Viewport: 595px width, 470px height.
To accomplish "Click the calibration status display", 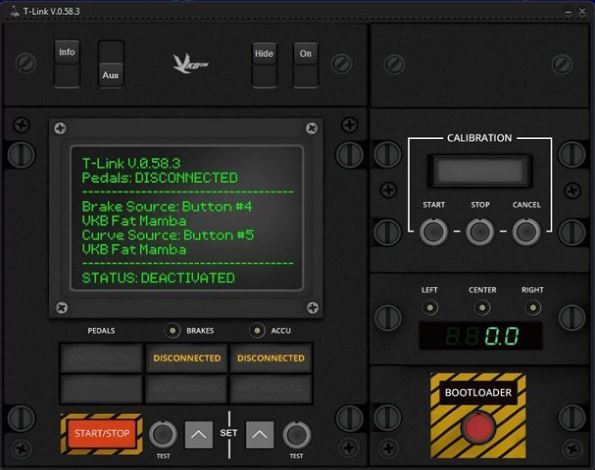I will 480,171.
